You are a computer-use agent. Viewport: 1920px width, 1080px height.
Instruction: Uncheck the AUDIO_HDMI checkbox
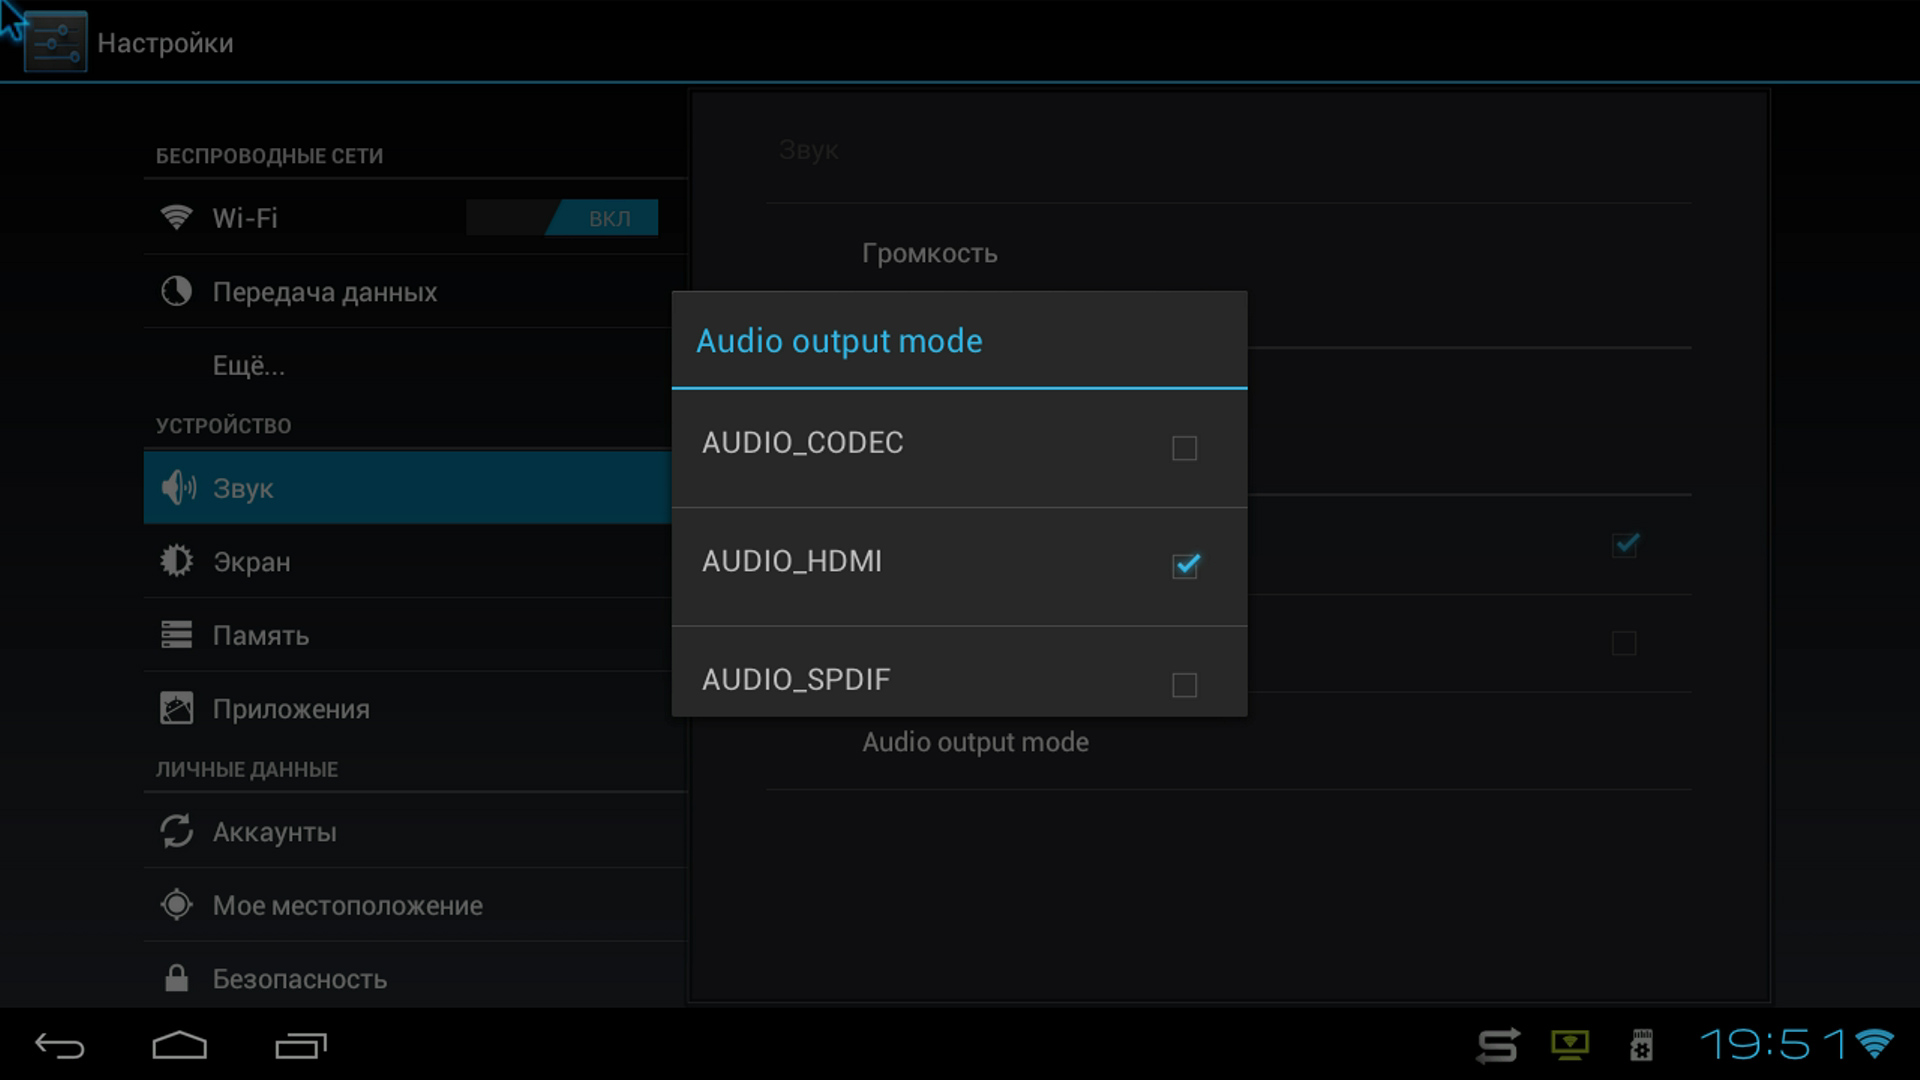point(1185,566)
